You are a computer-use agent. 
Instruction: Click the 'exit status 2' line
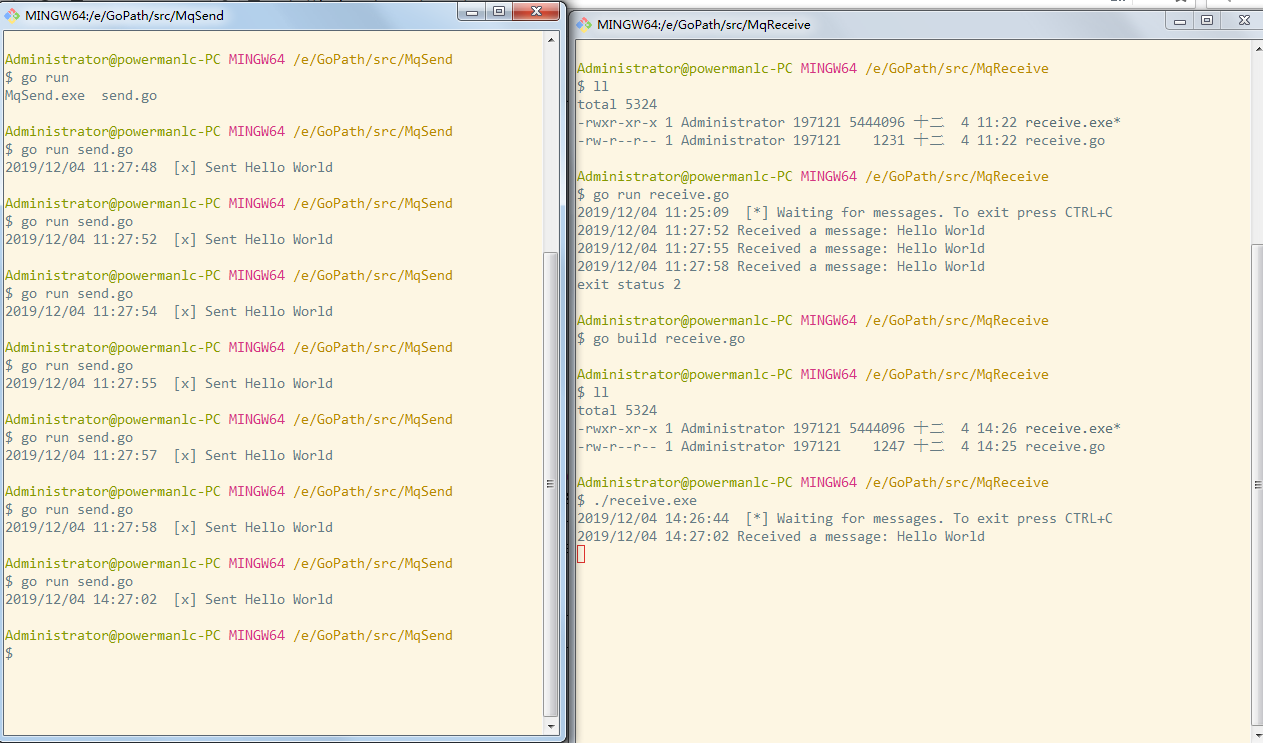tap(629, 284)
